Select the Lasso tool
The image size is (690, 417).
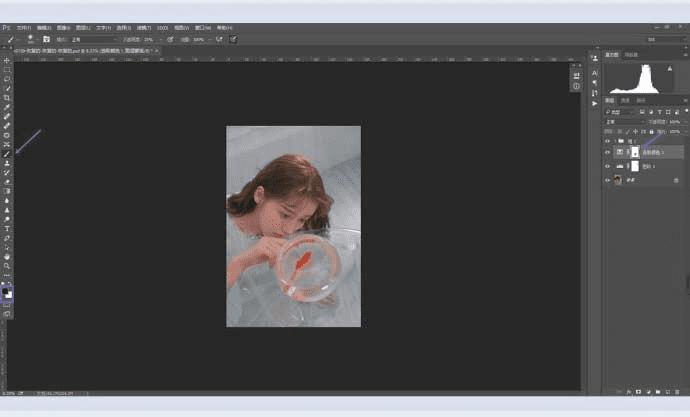[x=7, y=79]
